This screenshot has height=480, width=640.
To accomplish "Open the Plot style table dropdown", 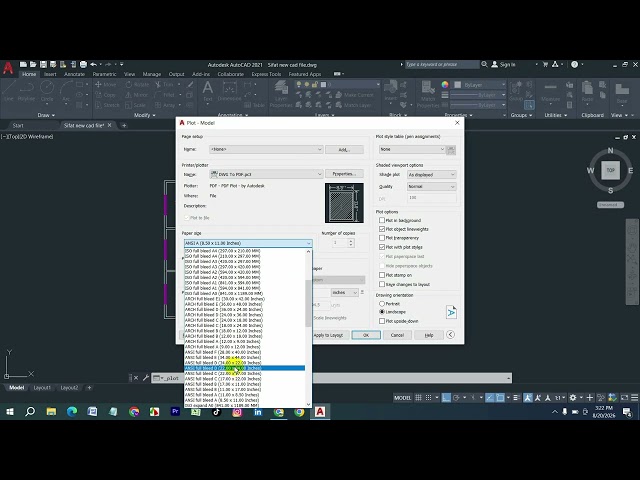I will (412, 149).
